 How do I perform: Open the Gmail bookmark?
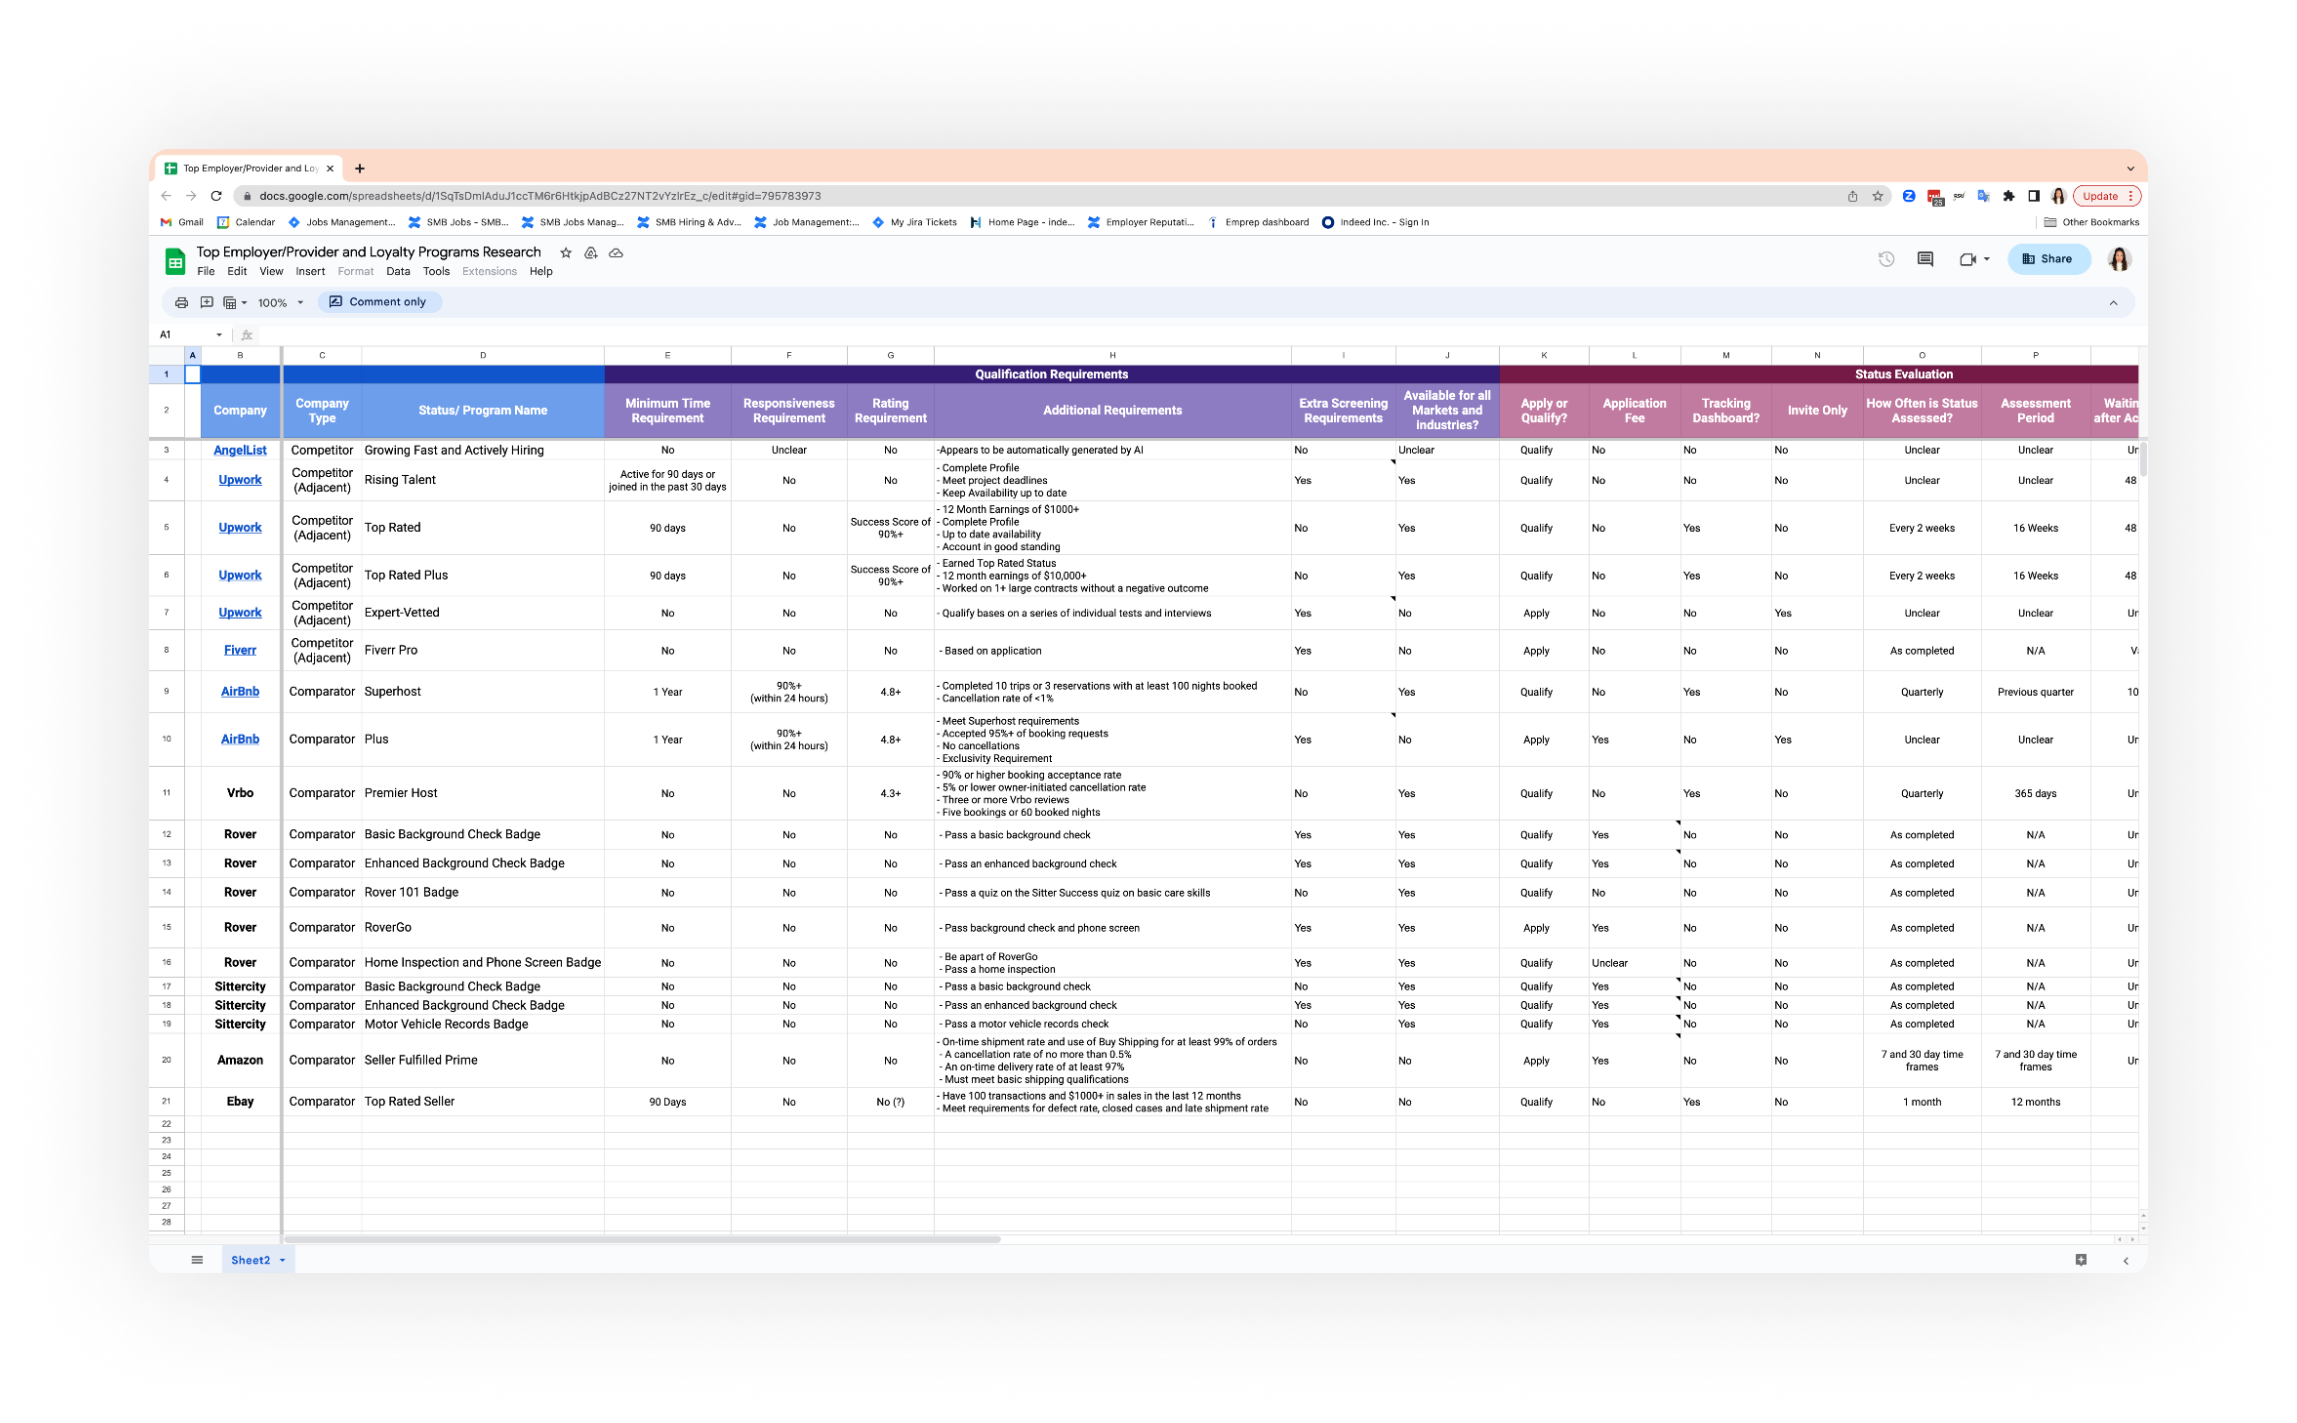(182, 222)
